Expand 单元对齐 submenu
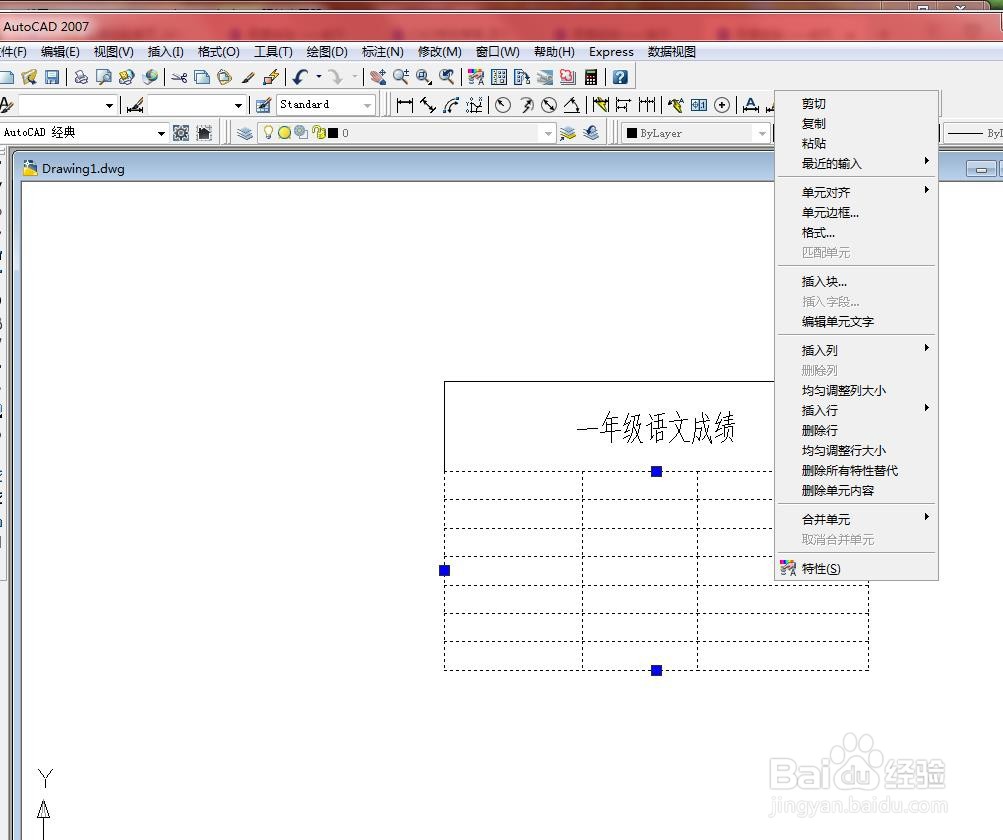The image size is (1003, 840). pyautogui.click(x=857, y=192)
